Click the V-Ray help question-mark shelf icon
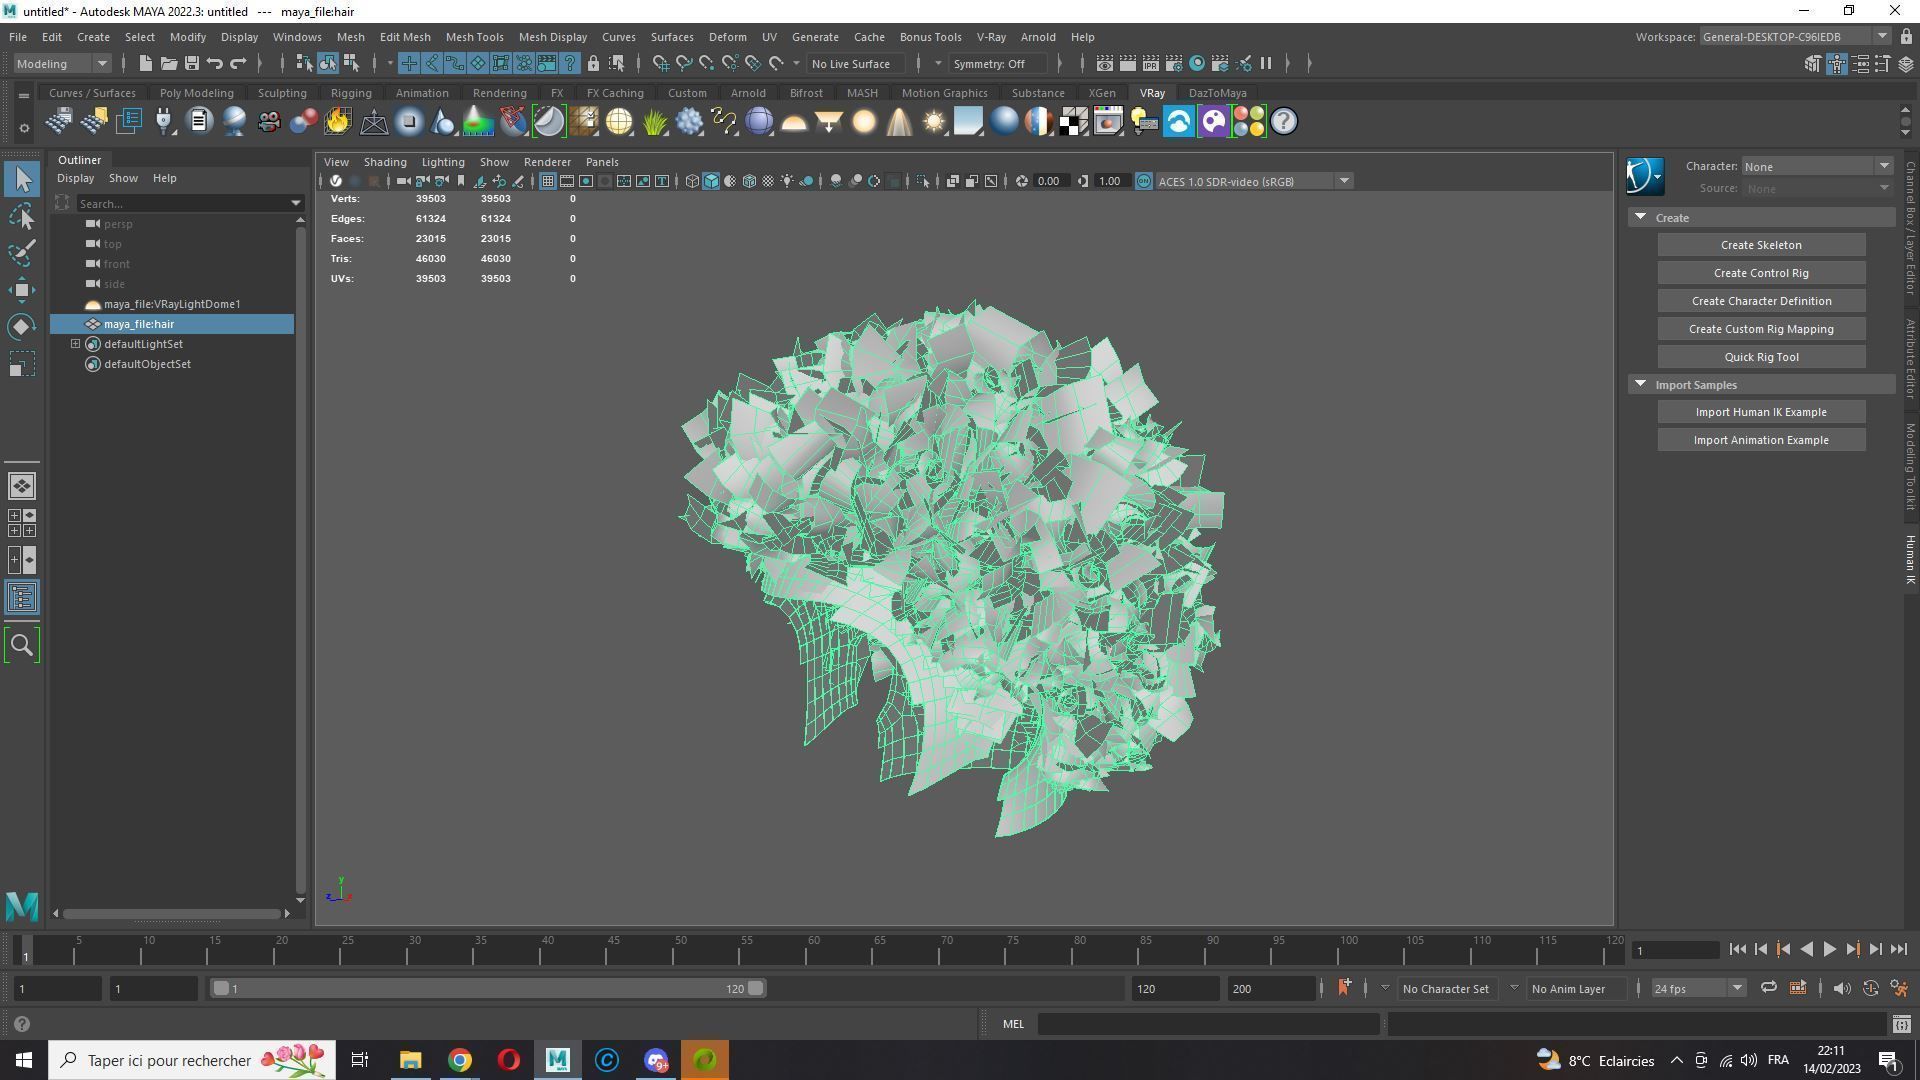Viewport: 1920px width, 1080px height. click(1283, 122)
